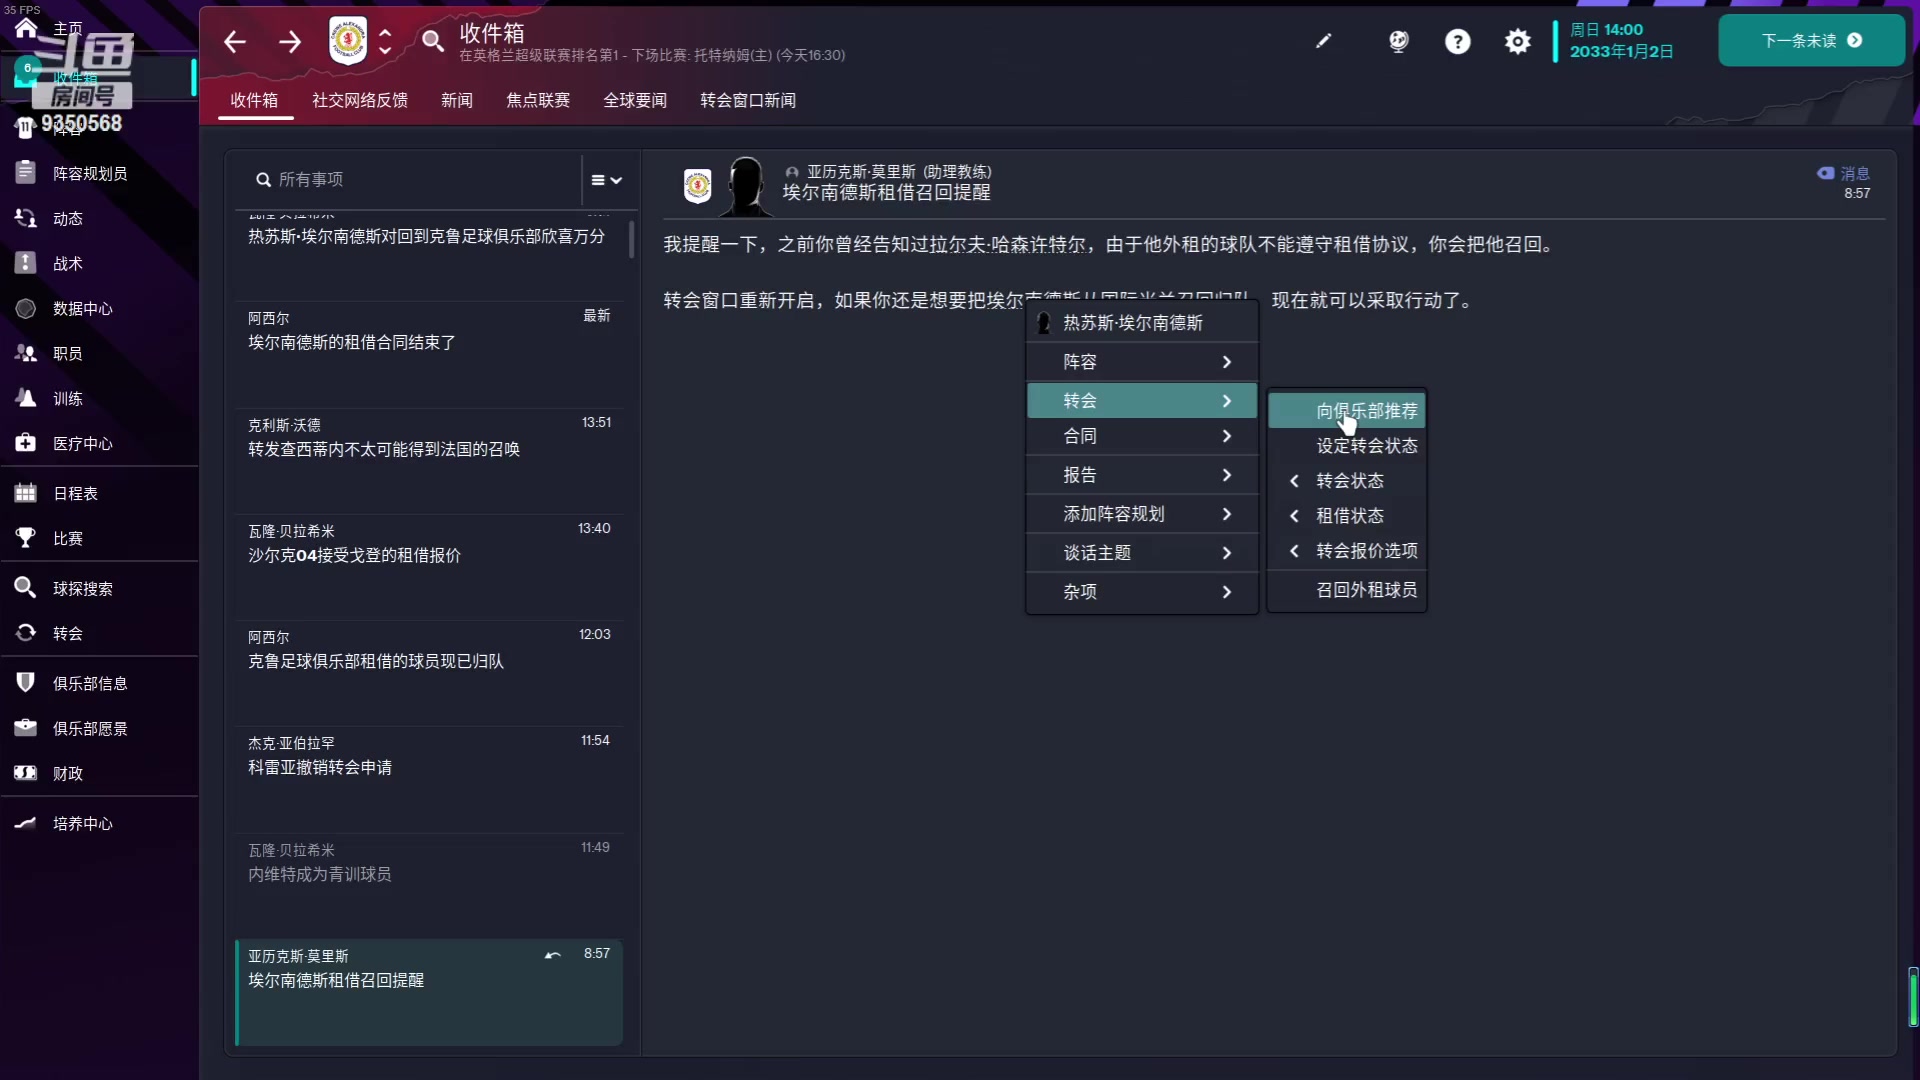Select 向俱乐部推荐 in transfer submenu
The width and height of the screenshot is (1920, 1080).
click(x=1347, y=411)
